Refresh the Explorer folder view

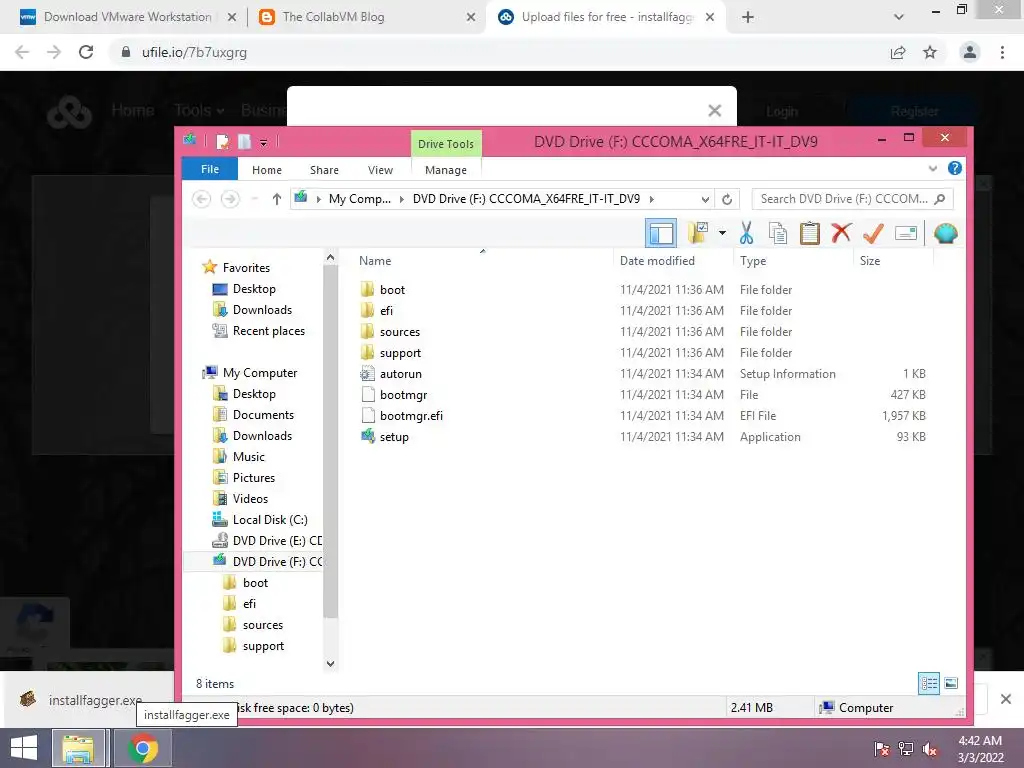tap(726, 199)
